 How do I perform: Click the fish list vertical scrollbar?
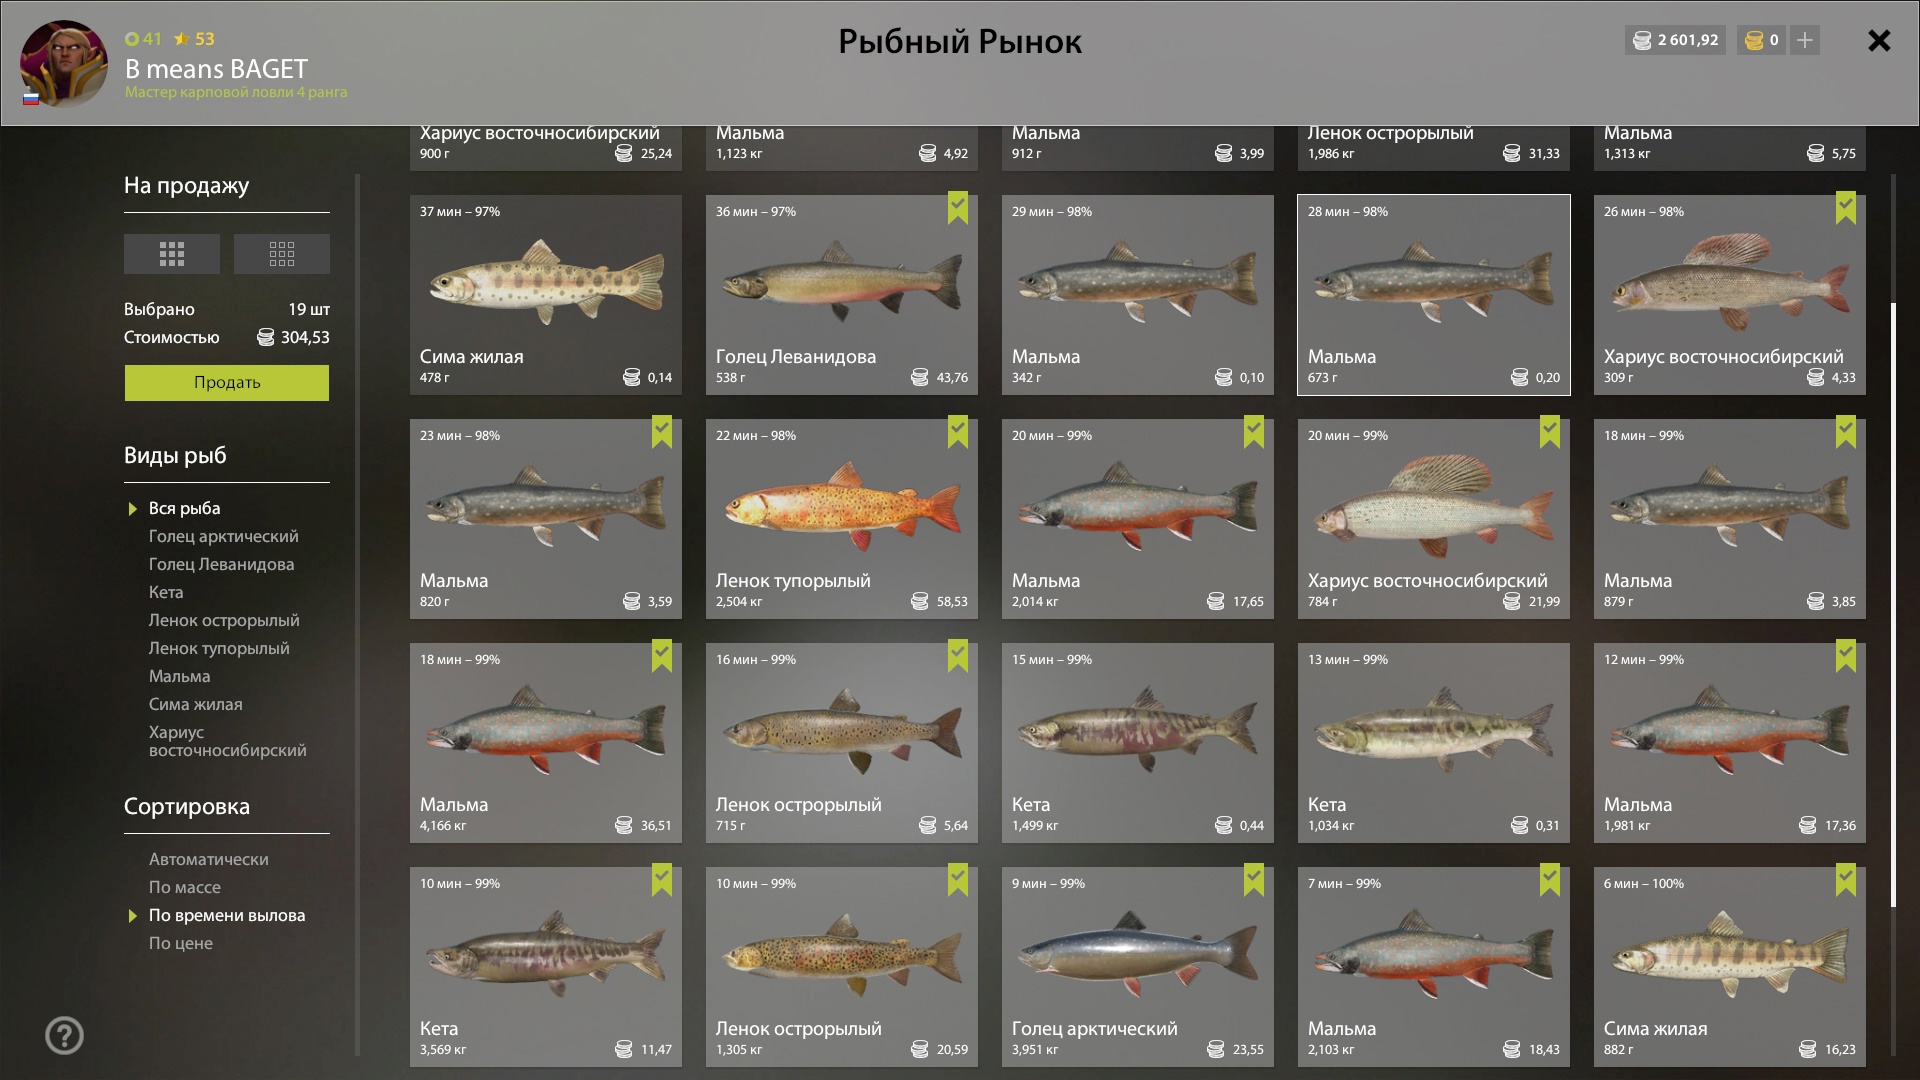1892,605
